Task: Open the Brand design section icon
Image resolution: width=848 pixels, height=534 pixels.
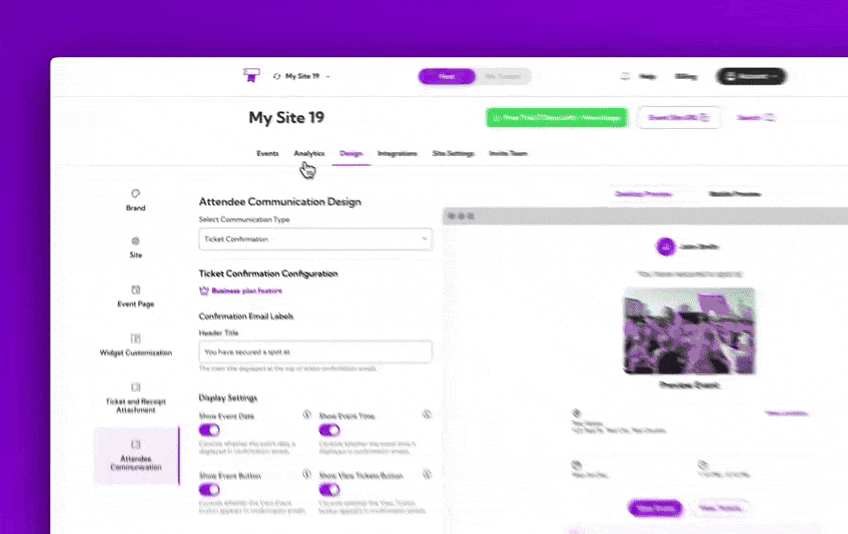Action: tap(135, 194)
